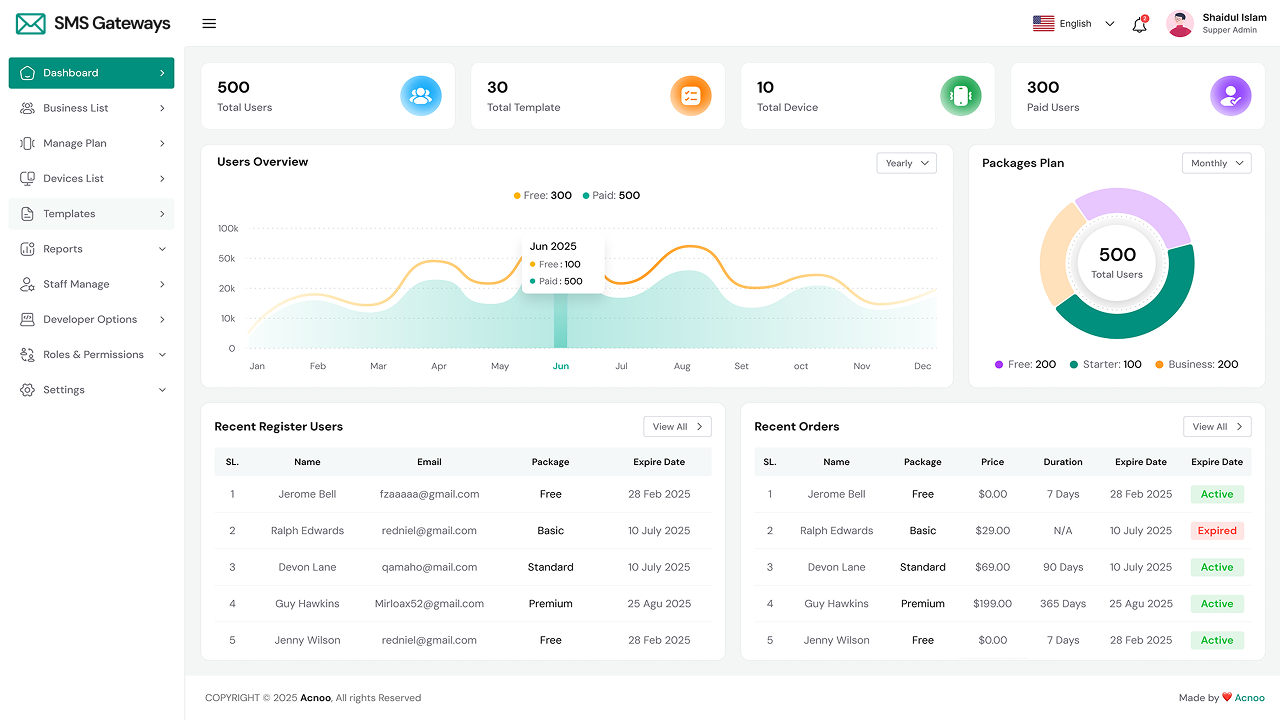1280x720 pixels.
Task: Click the Roles & Permissions icon
Action: click(27, 355)
